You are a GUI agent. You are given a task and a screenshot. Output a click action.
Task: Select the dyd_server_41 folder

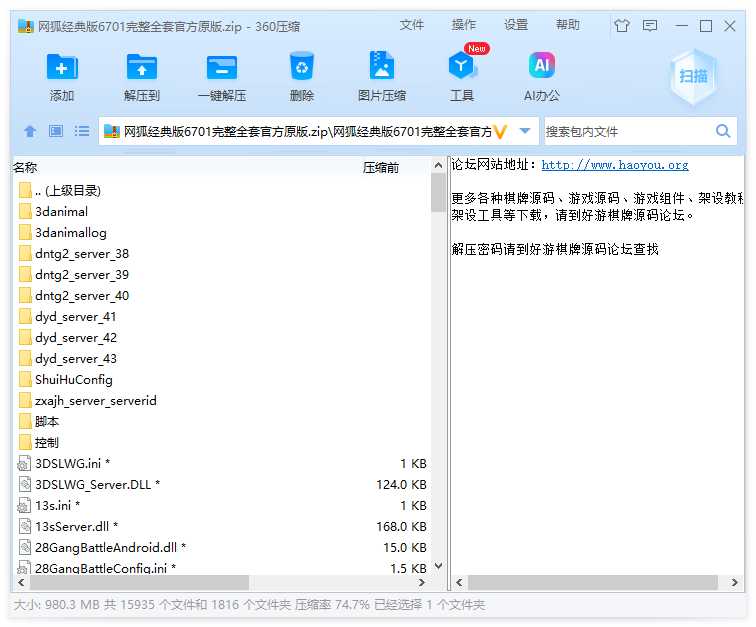[76, 316]
